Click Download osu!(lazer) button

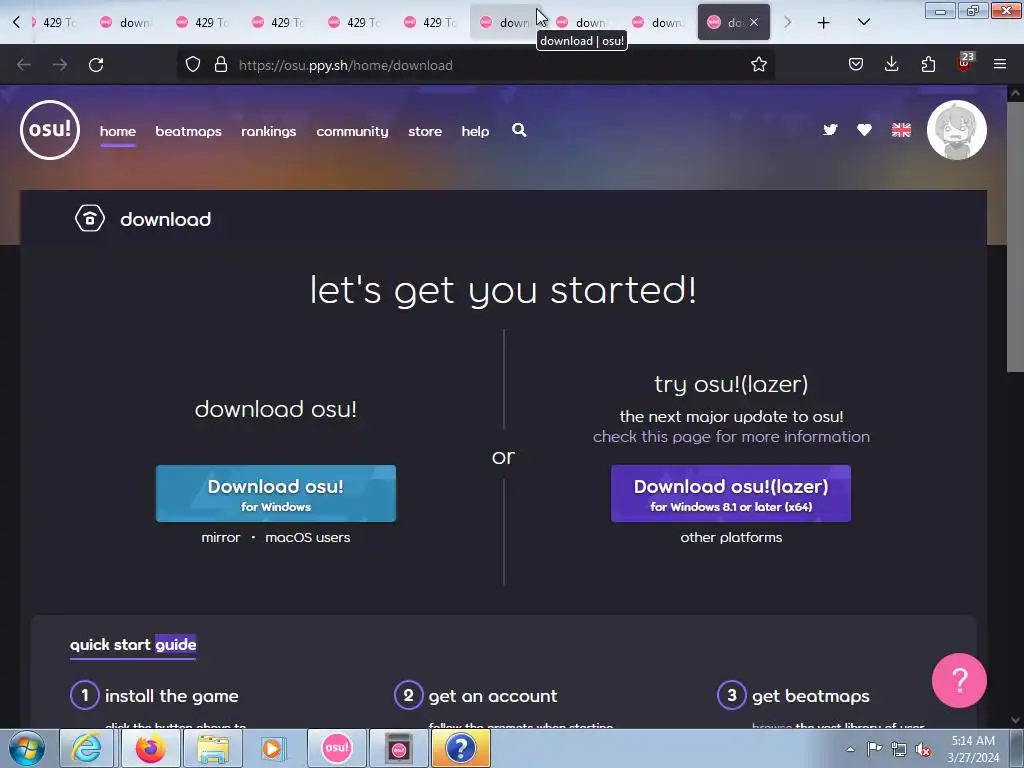731,494
